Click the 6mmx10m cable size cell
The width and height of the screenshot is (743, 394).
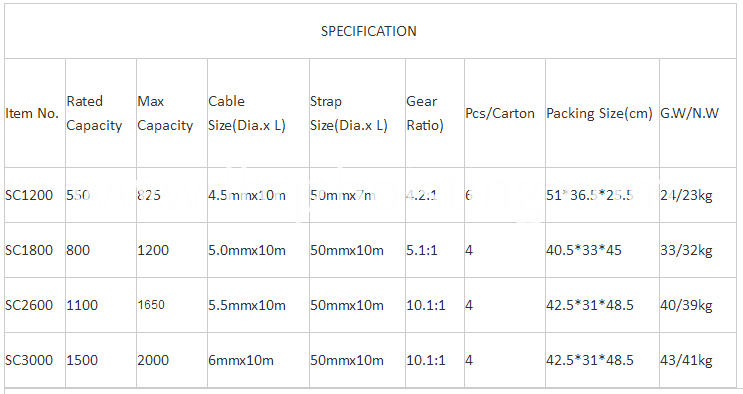coord(241,360)
